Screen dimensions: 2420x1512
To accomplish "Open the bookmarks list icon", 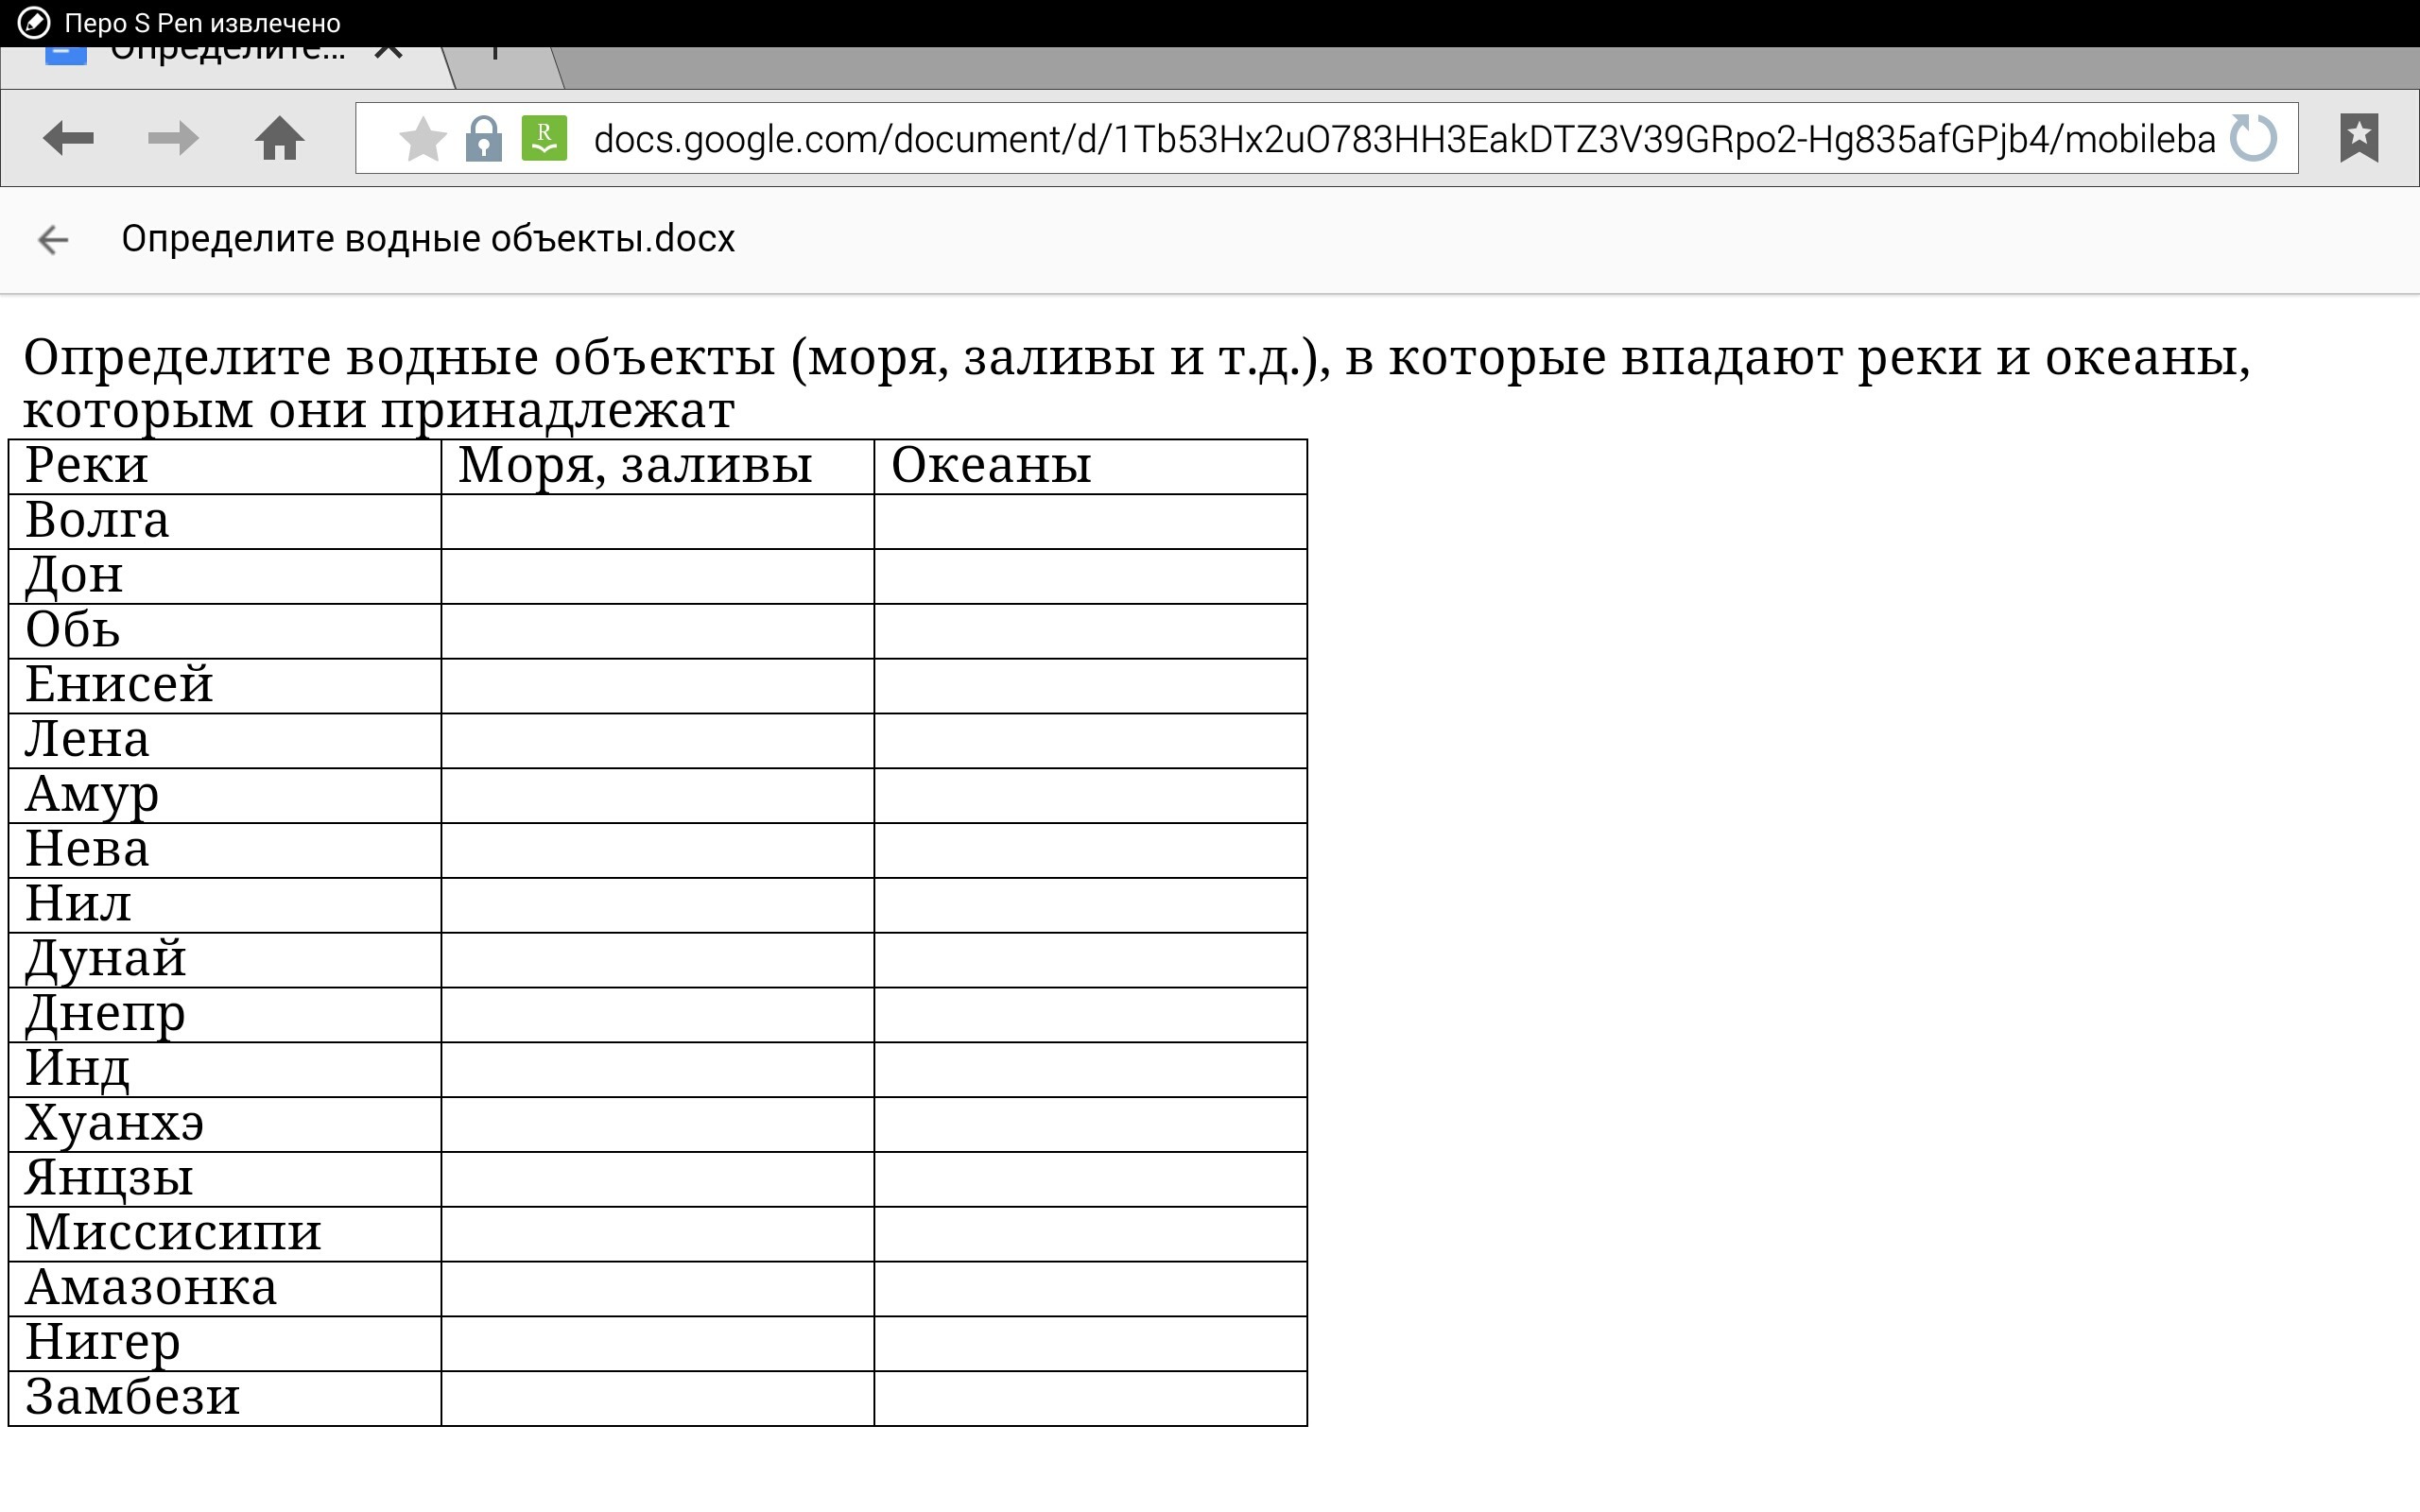I will (x=2359, y=138).
